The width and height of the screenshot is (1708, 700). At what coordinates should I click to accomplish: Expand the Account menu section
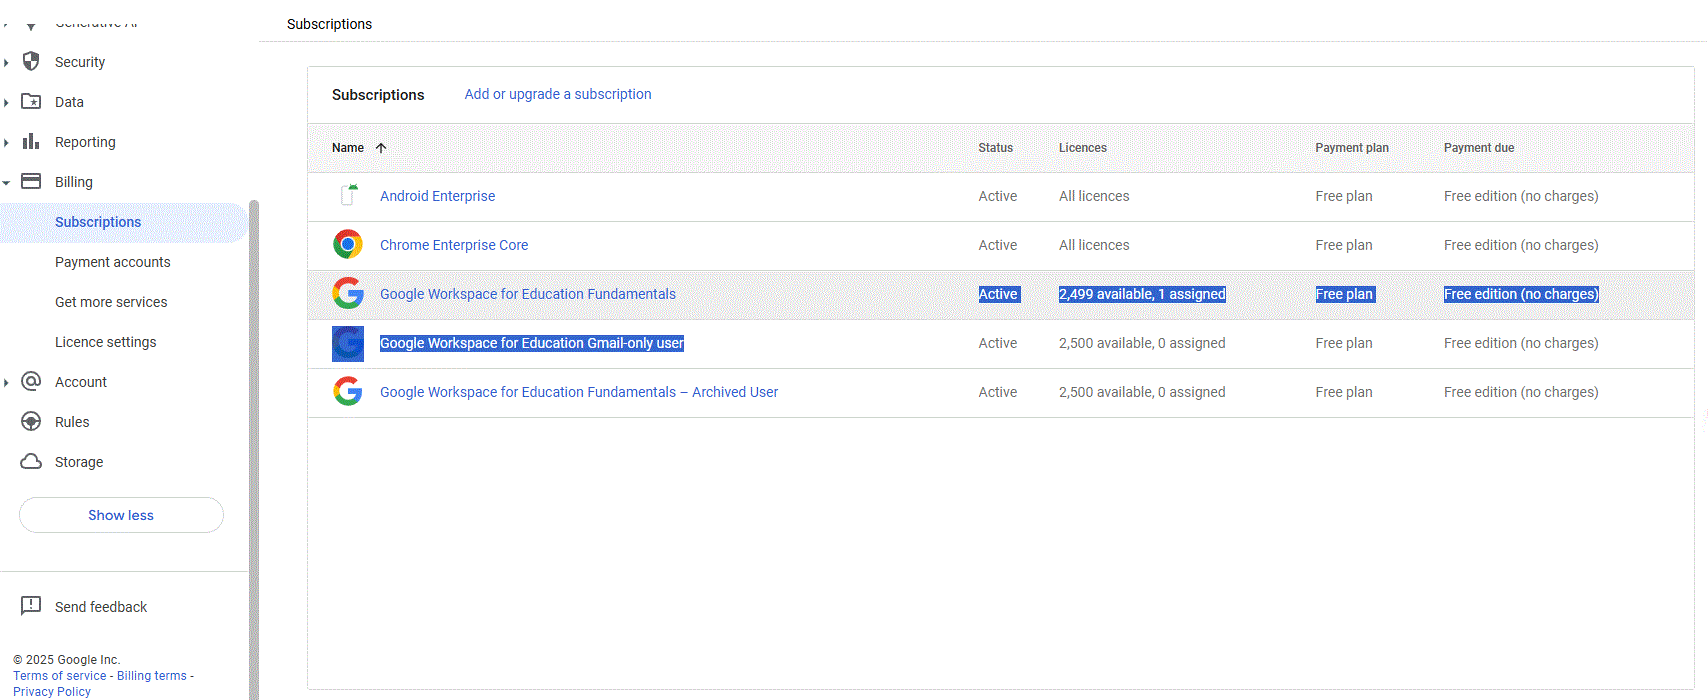coord(6,382)
